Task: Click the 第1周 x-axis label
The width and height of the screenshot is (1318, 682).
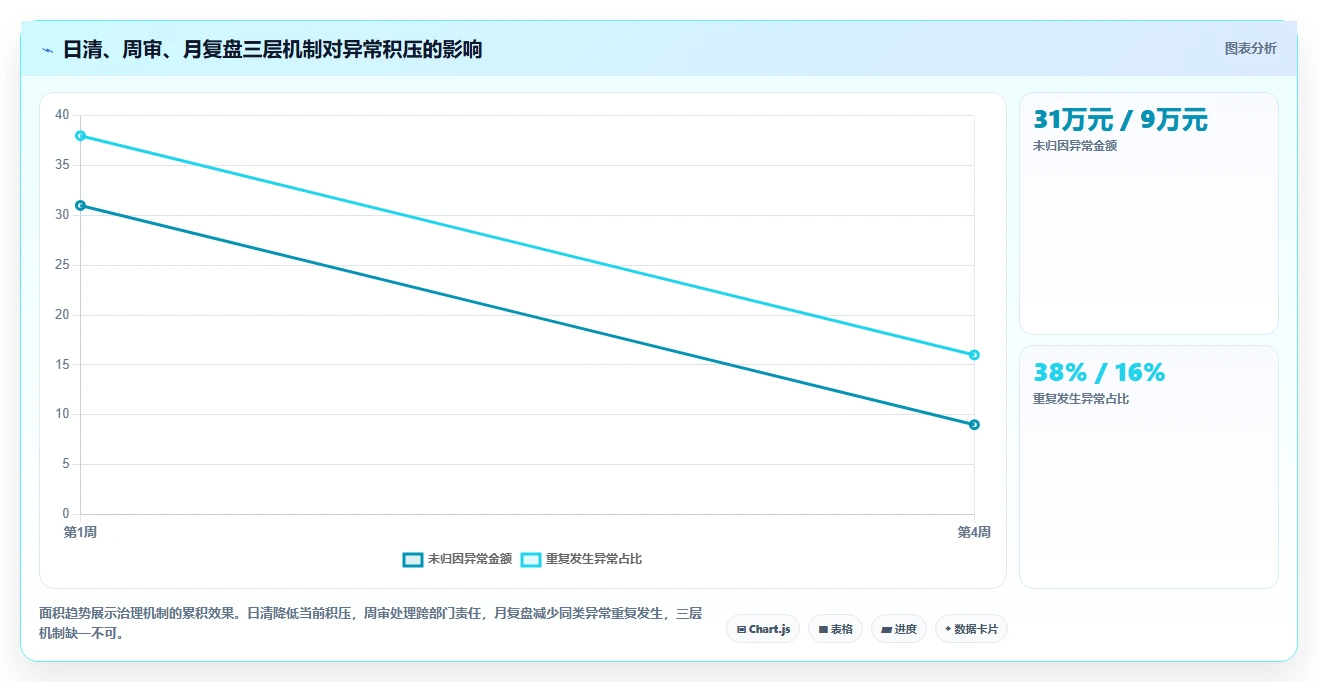Action: click(81, 532)
